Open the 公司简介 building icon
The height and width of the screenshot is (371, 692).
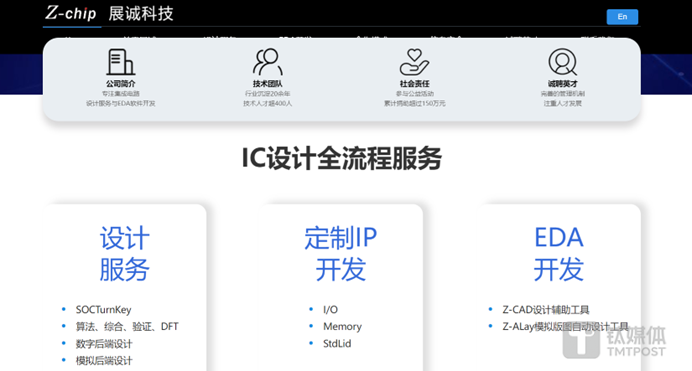[x=120, y=62]
